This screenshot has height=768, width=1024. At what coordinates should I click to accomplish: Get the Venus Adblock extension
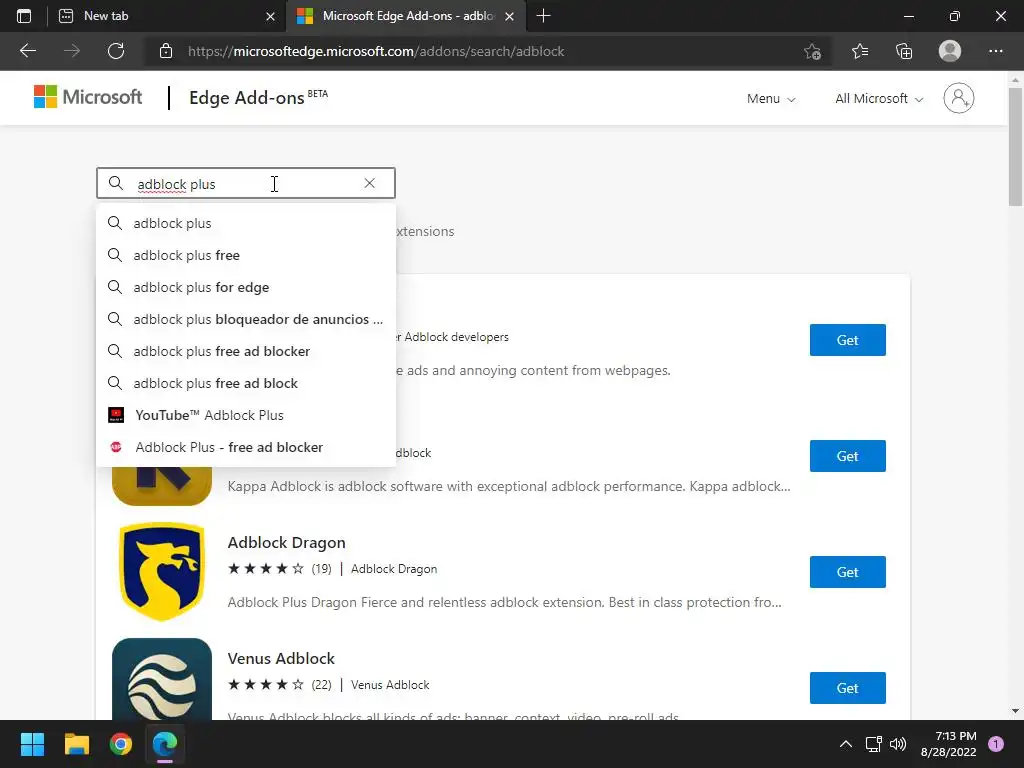pyautogui.click(x=847, y=688)
